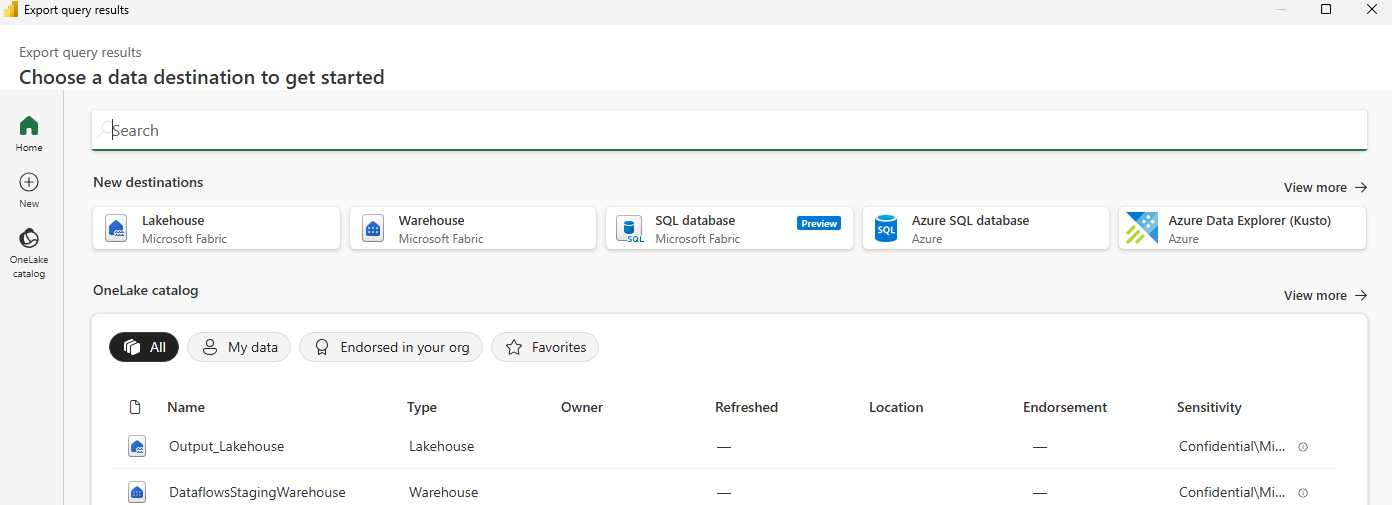
Task: Switch to Endorsed in your org filter
Action: click(391, 347)
